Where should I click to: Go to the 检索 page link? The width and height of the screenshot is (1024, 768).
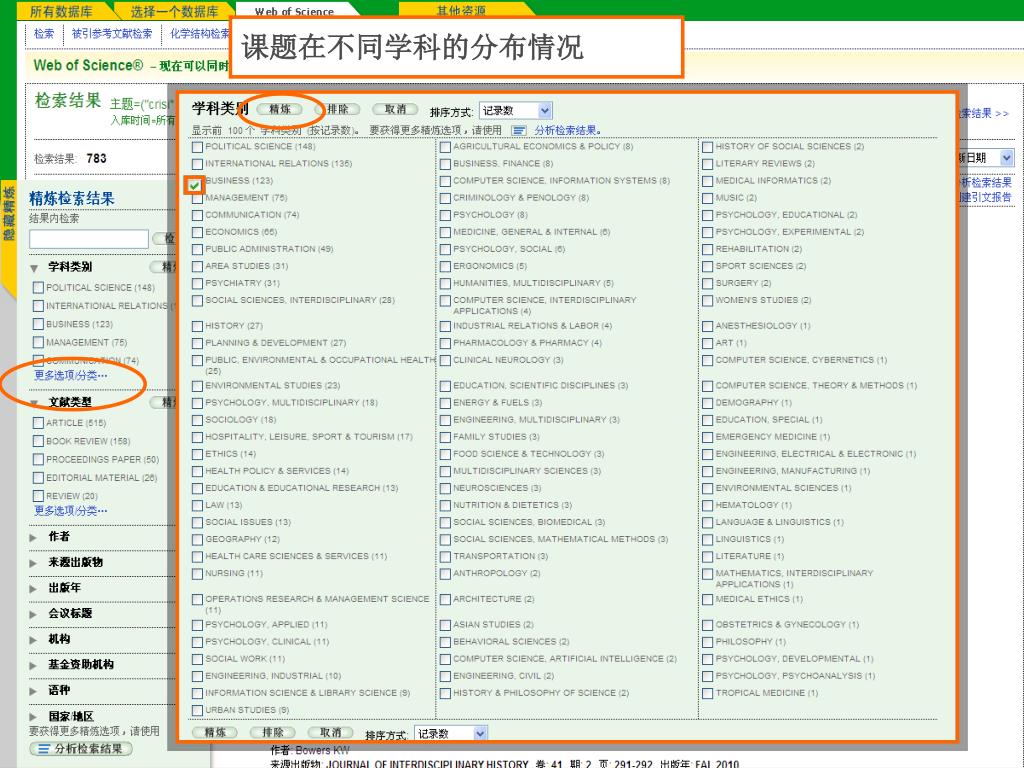pyautogui.click(x=44, y=33)
